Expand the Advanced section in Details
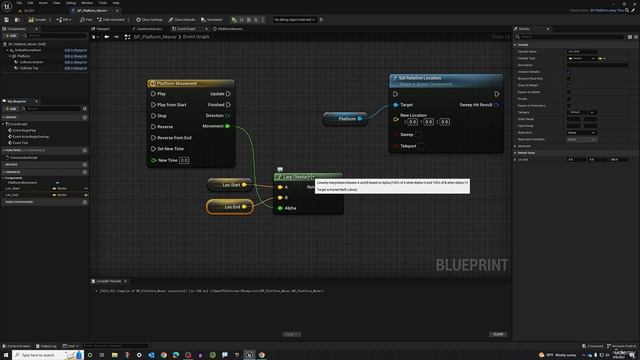The width and height of the screenshot is (640, 360). coord(516,146)
